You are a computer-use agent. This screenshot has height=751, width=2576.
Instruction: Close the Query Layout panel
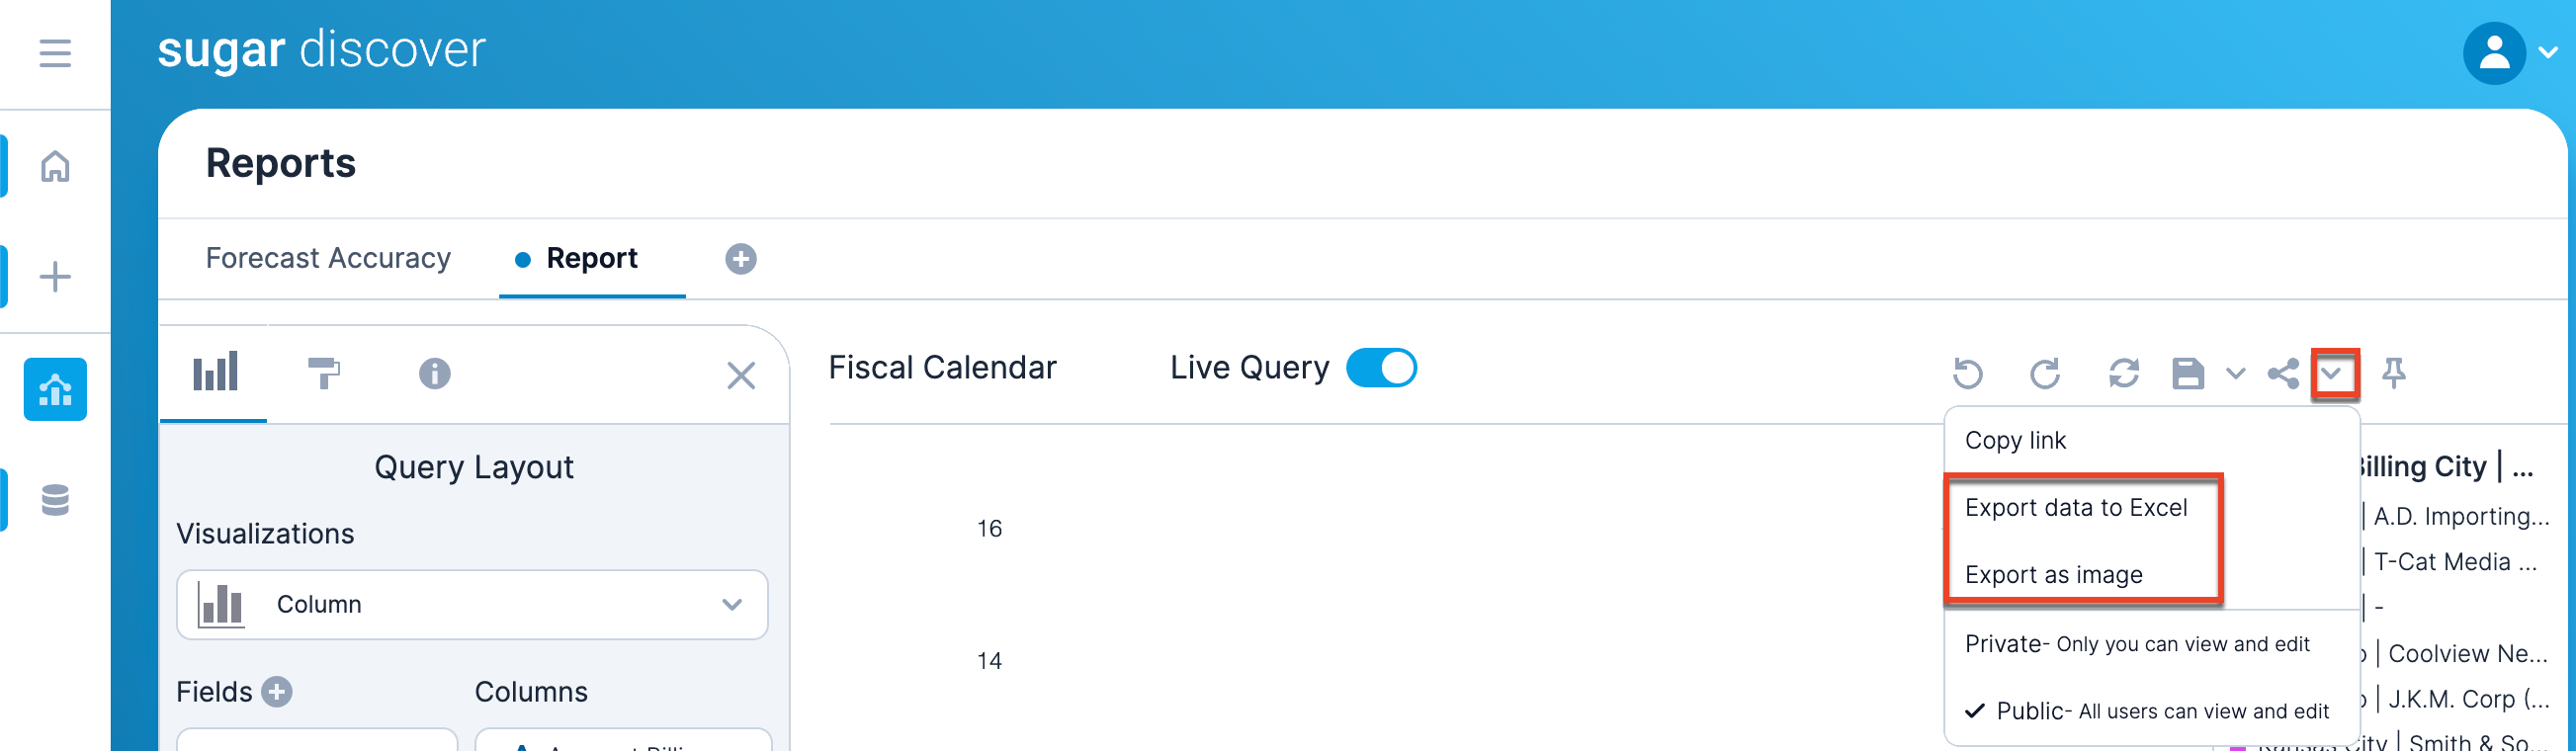click(740, 375)
